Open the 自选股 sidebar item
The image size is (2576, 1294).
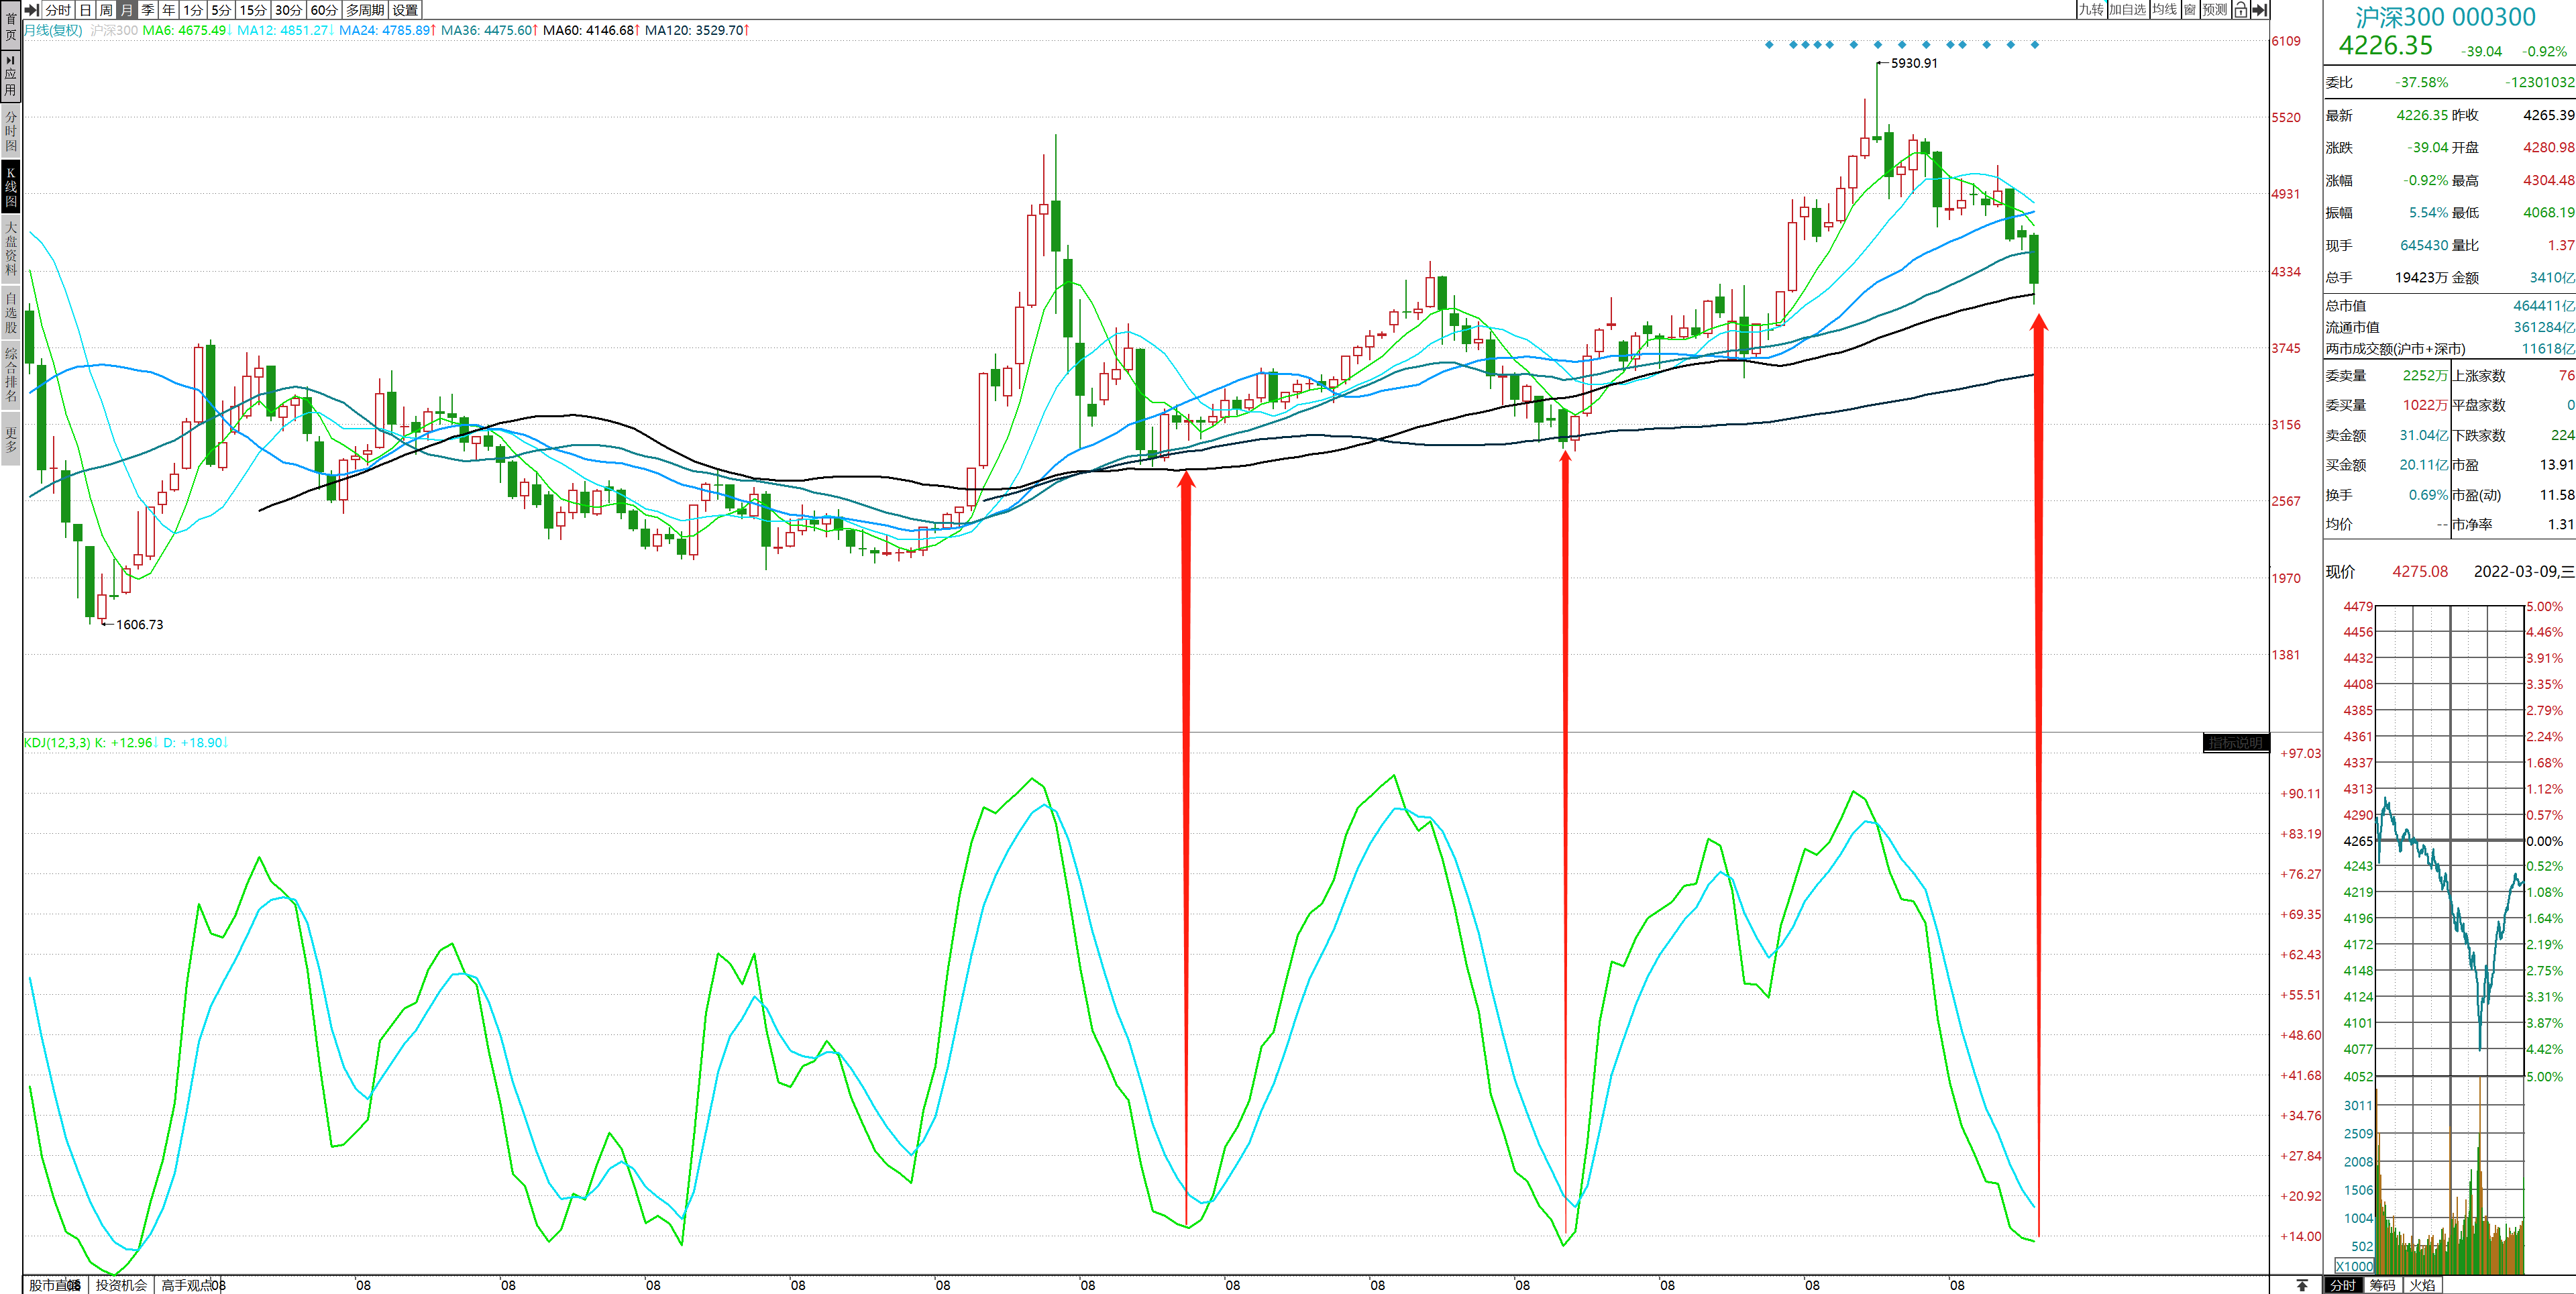pyautogui.click(x=11, y=313)
